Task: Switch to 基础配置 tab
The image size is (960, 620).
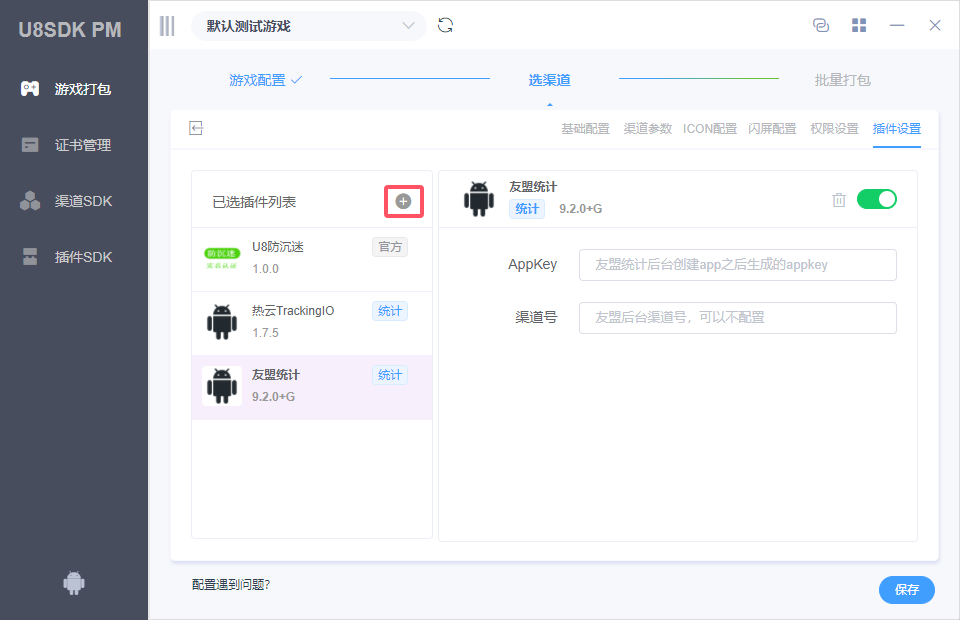Action: click(x=585, y=129)
